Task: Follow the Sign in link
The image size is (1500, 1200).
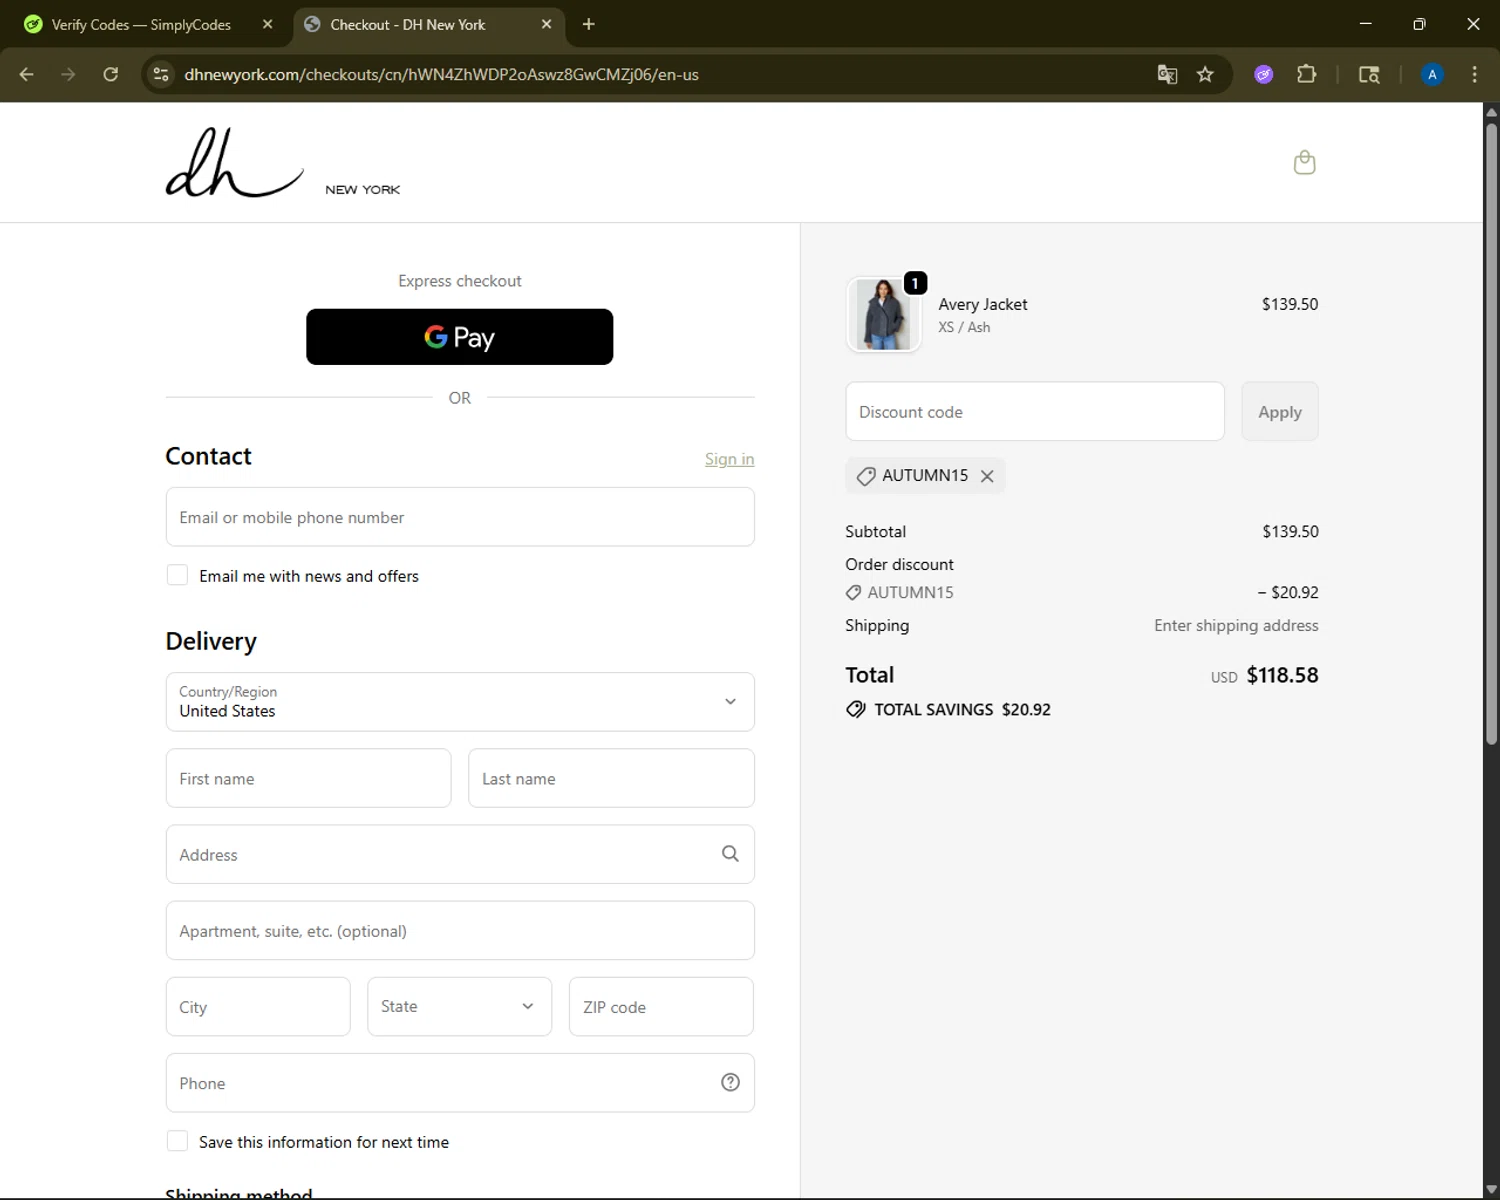Action: pyautogui.click(x=729, y=459)
